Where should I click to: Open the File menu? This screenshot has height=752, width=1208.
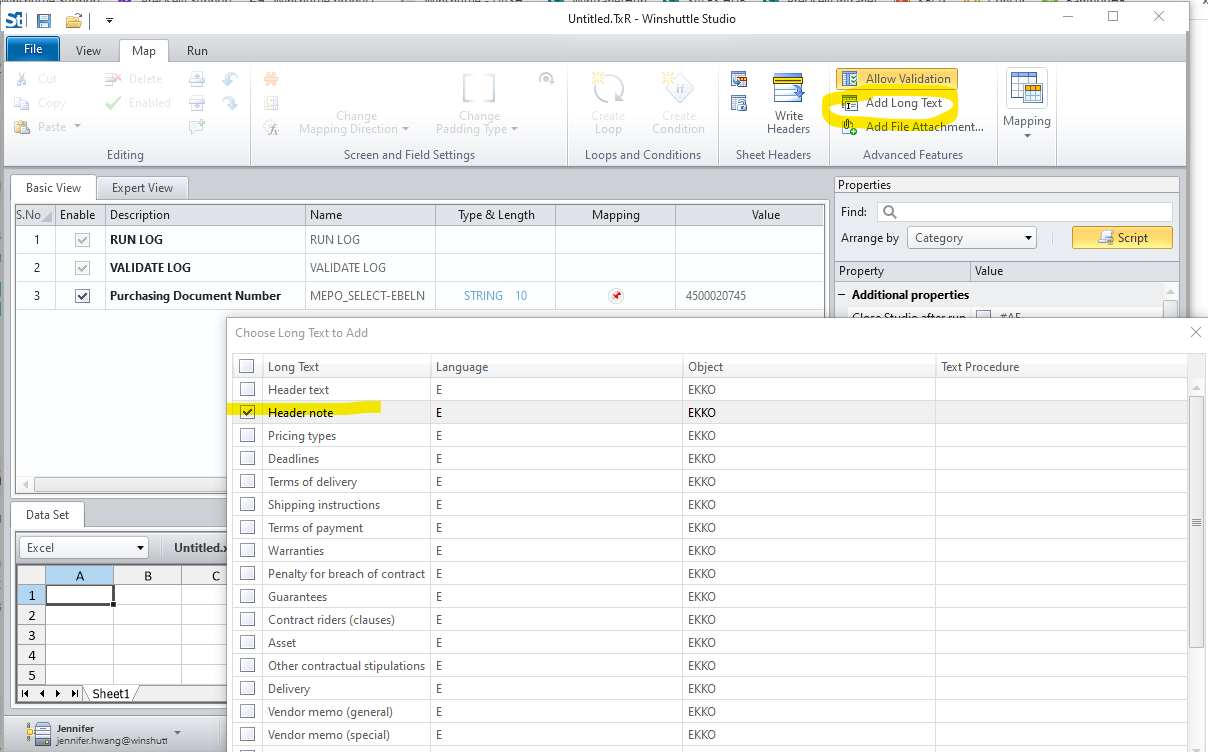[x=32, y=48]
